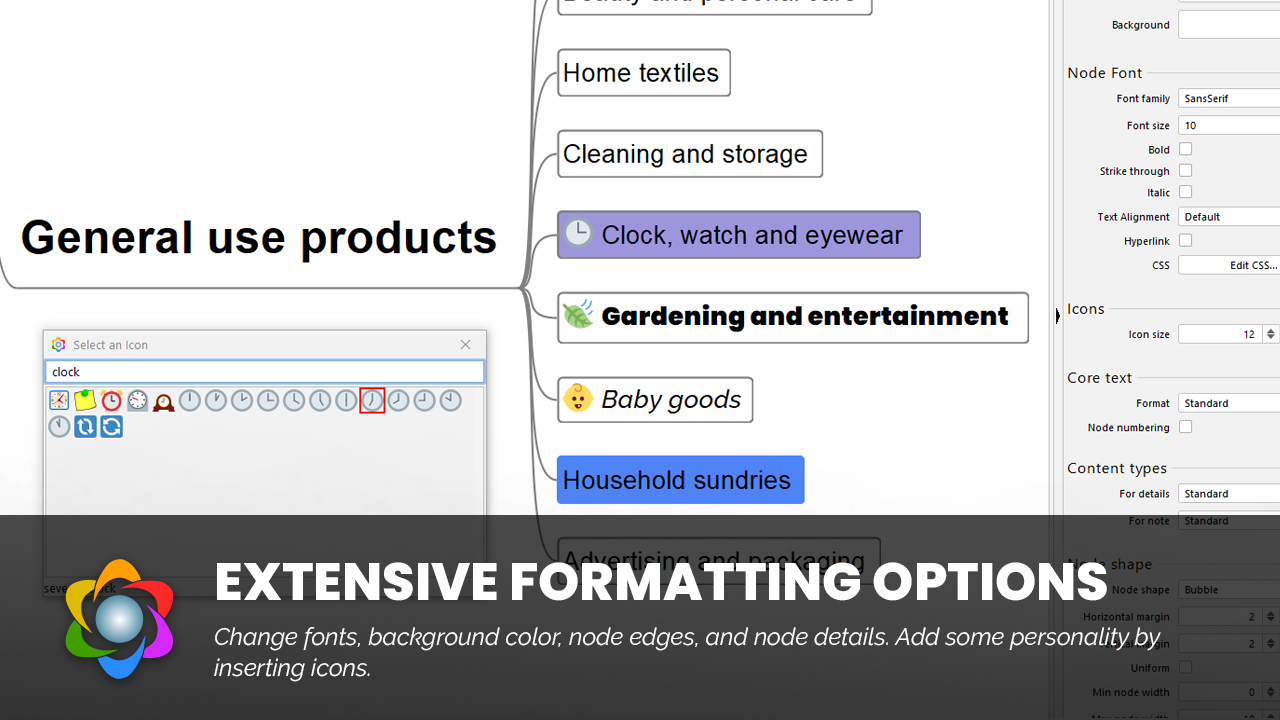Click the icon search field containing 'clock'
The image size is (1280, 720).
pyautogui.click(x=264, y=372)
